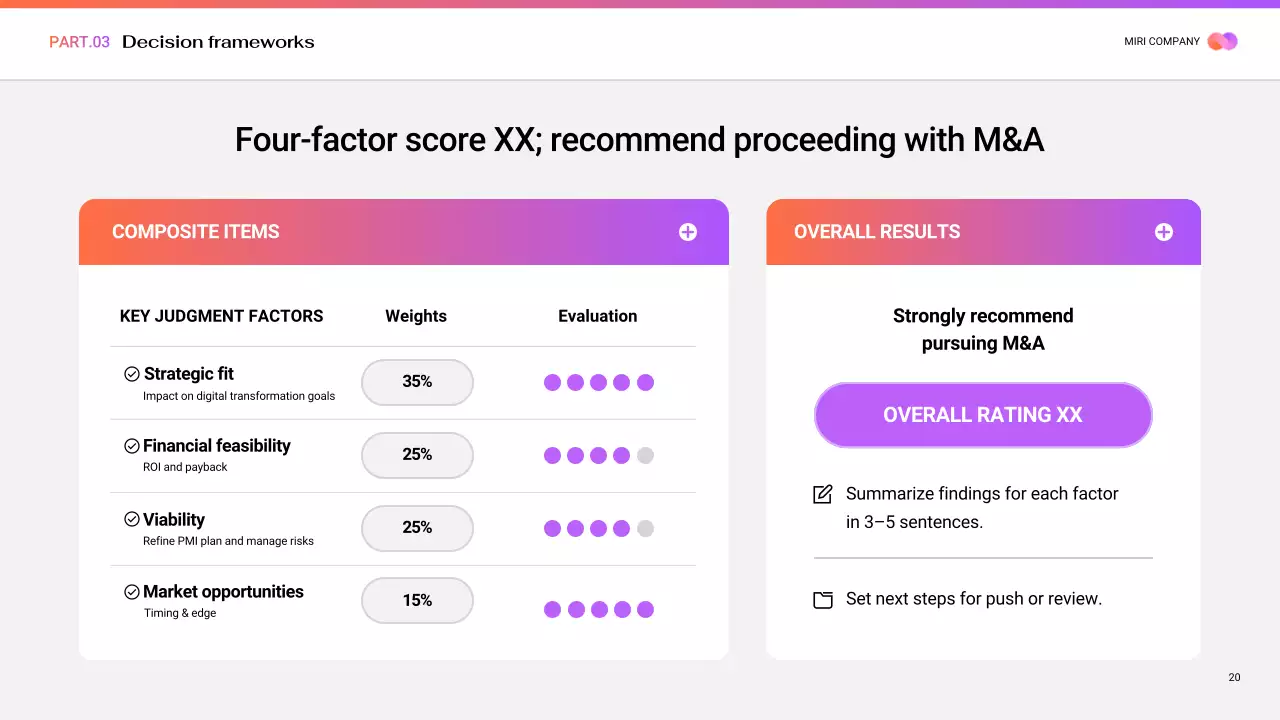This screenshot has height=720, width=1280.
Task: Expand the Composite Items plus icon
Action: pos(688,232)
